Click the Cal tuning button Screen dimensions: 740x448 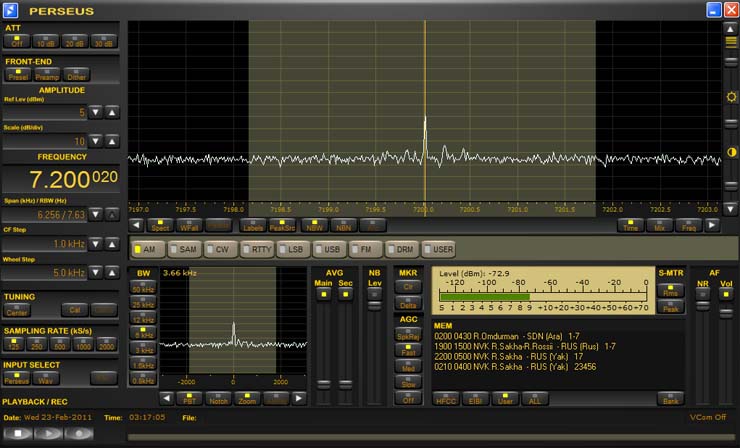click(x=75, y=310)
